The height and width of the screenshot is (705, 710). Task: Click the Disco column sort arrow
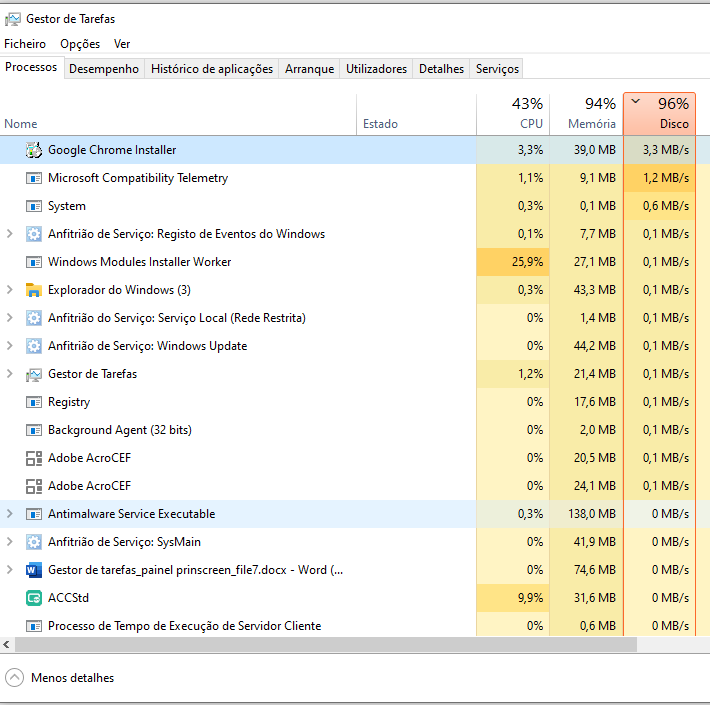click(636, 101)
